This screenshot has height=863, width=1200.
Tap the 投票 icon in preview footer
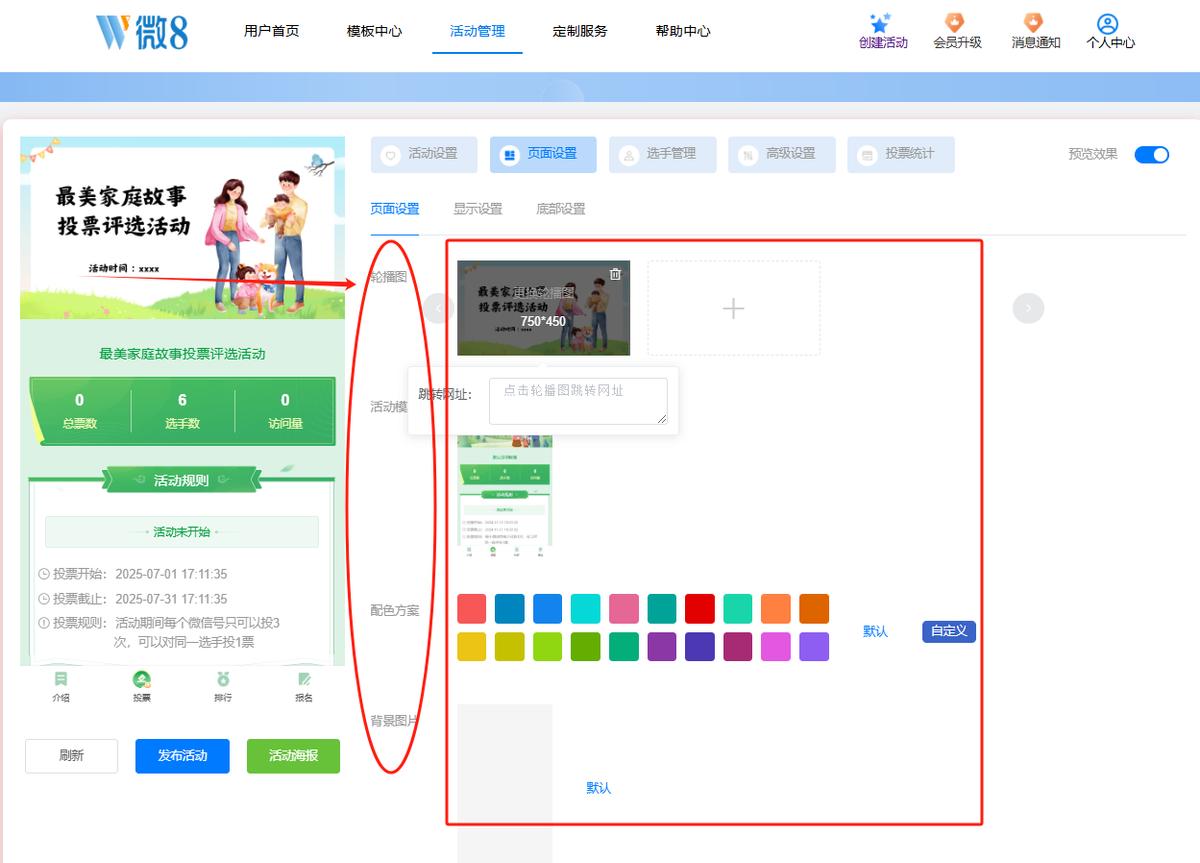142,679
